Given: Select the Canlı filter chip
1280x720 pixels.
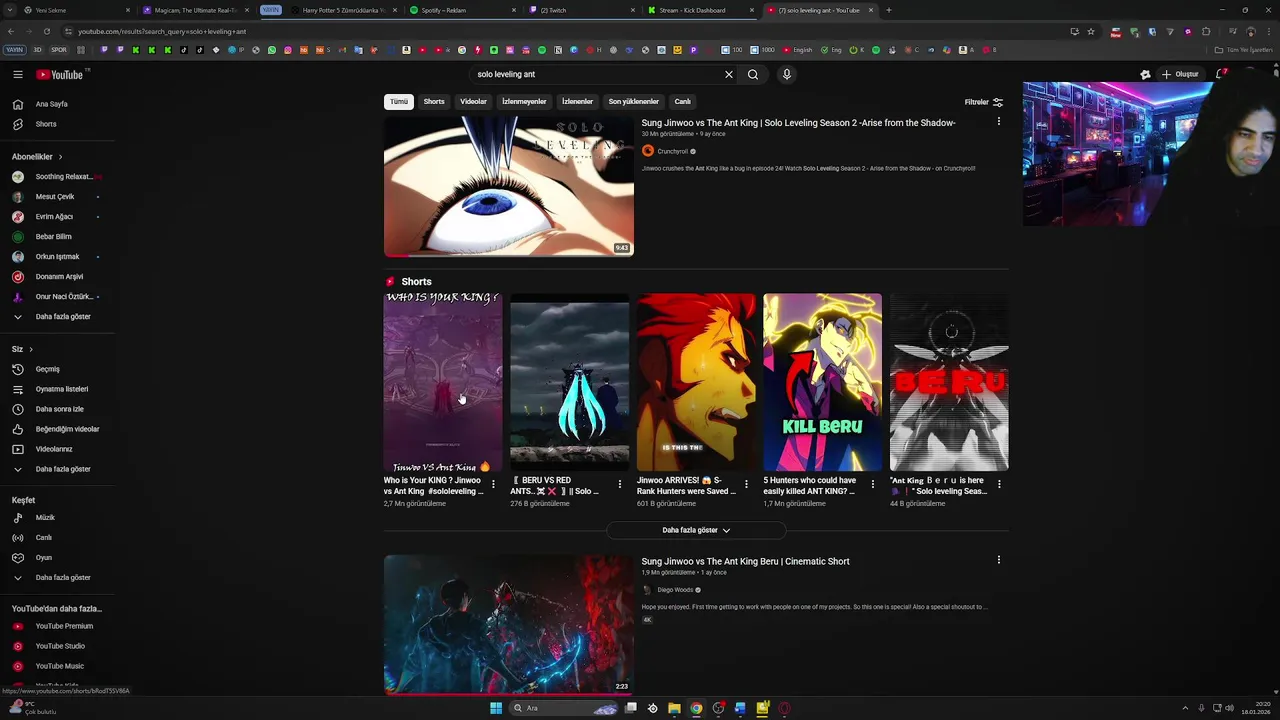Looking at the screenshot, I should pyautogui.click(x=682, y=102).
